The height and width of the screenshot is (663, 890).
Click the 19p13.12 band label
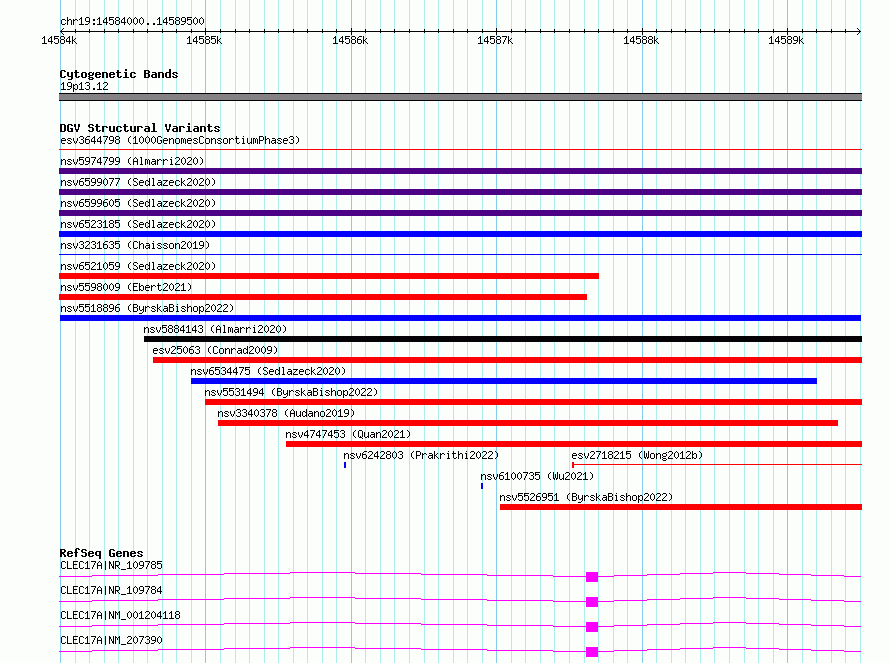tap(84, 86)
